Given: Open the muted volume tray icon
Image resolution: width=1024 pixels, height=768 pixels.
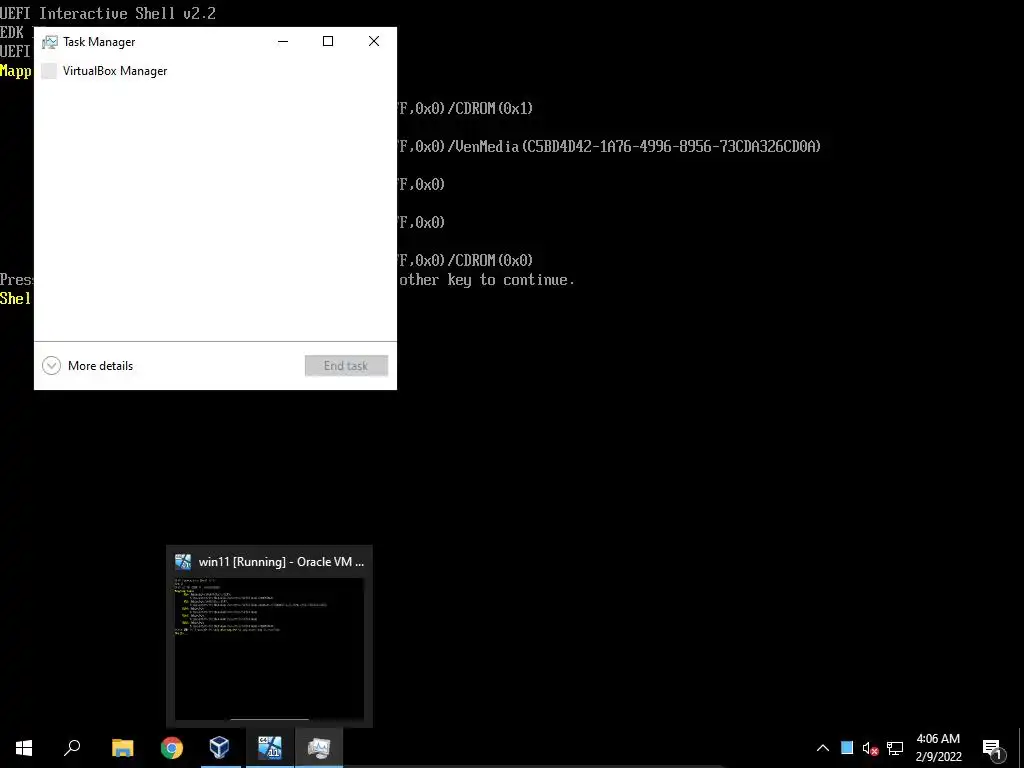Looking at the screenshot, I should coord(871,748).
